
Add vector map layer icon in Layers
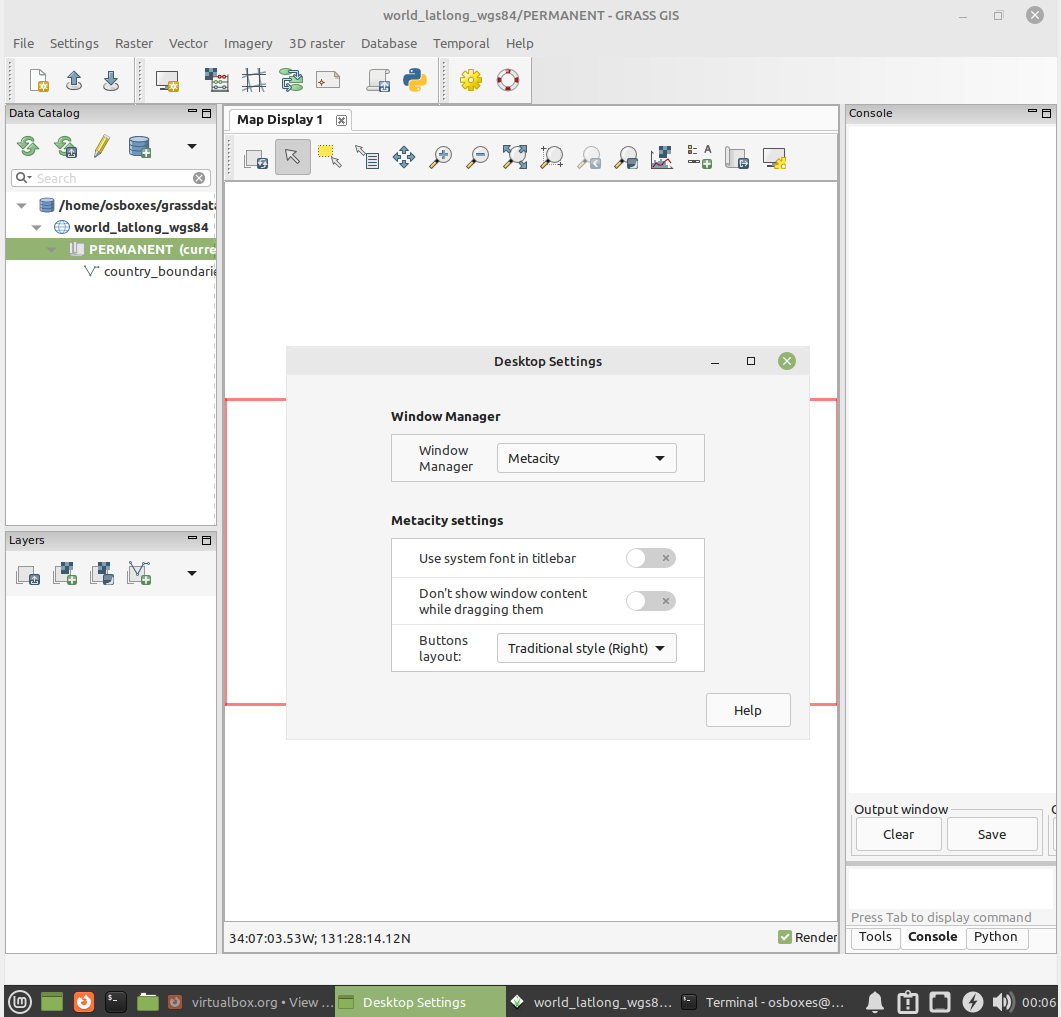pos(139,573)
